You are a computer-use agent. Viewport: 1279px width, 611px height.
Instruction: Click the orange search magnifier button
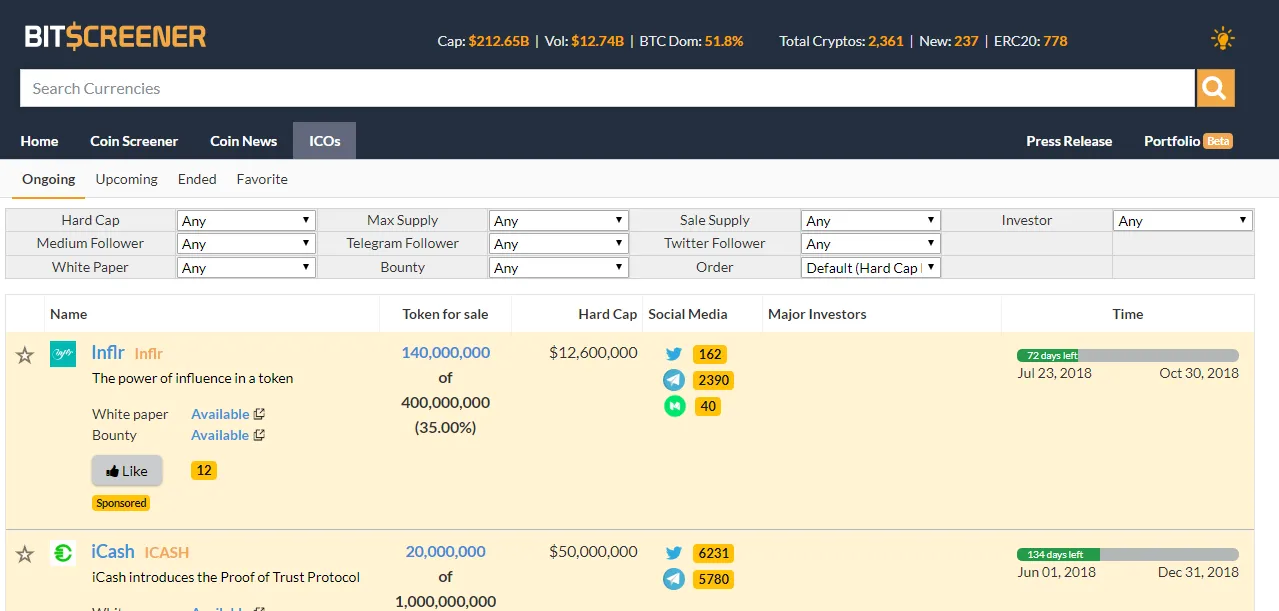tap(1215, 88)
